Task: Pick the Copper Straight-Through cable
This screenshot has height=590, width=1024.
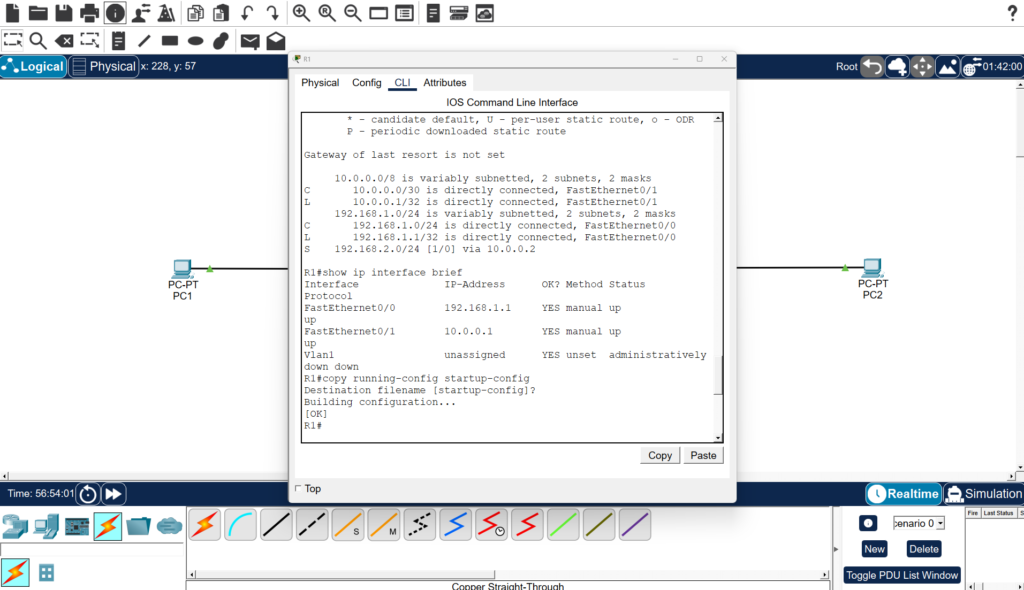Action: [x=276, y=524]
